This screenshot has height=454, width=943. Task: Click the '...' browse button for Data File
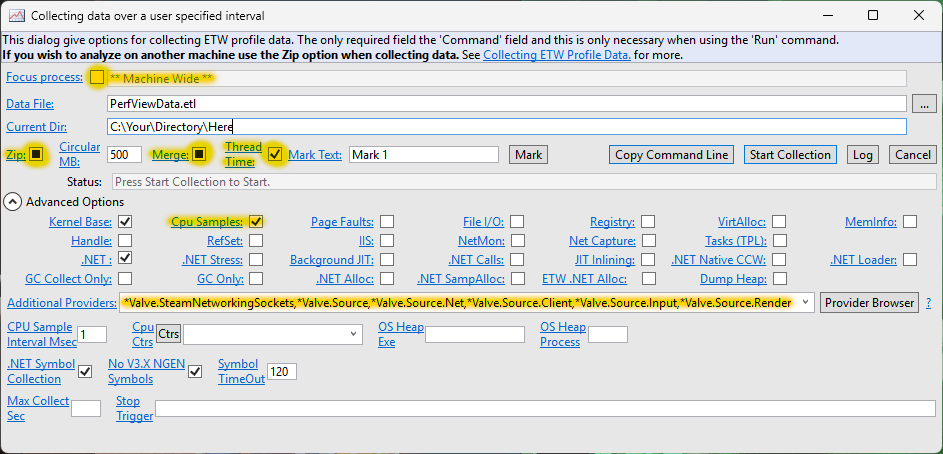(x=925, y=103)
